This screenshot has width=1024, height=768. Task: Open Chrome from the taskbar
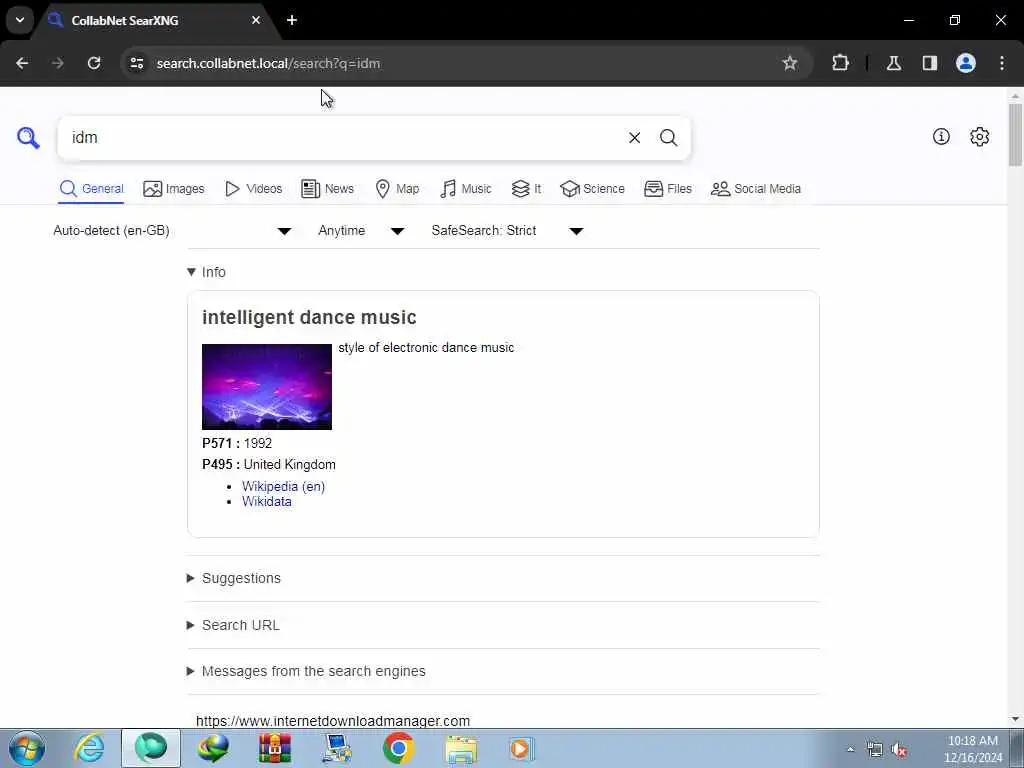[398, 748]
